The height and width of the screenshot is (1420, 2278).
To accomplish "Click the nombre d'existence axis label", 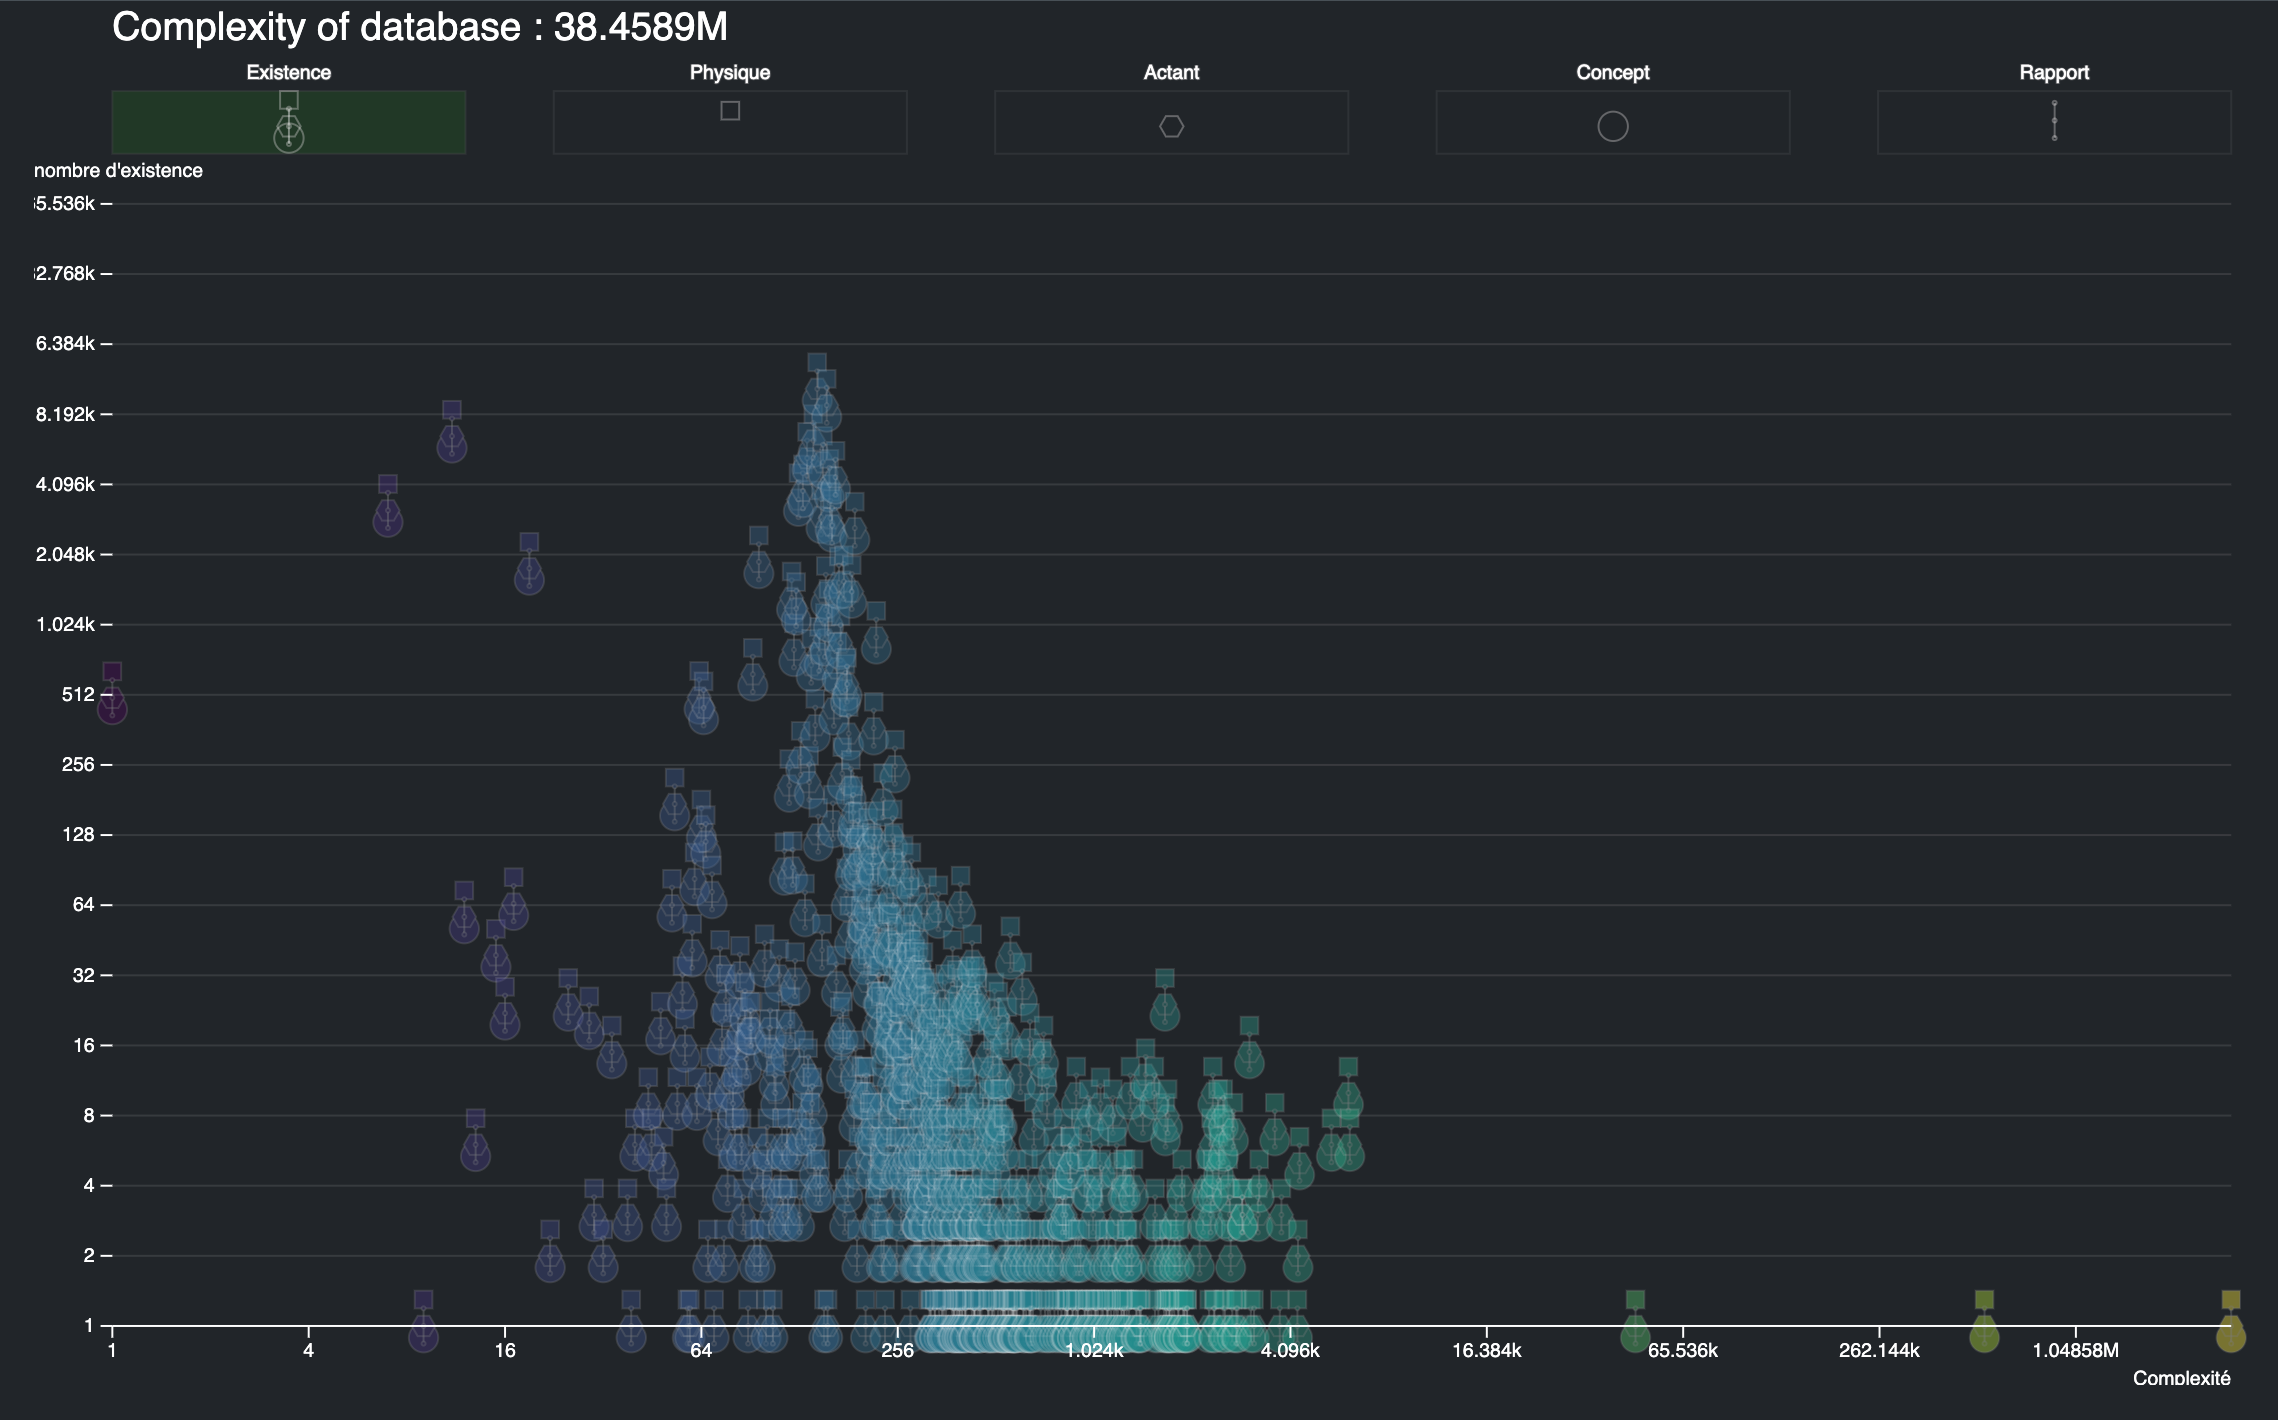I will pyautogui.click(x=118, y=170).
